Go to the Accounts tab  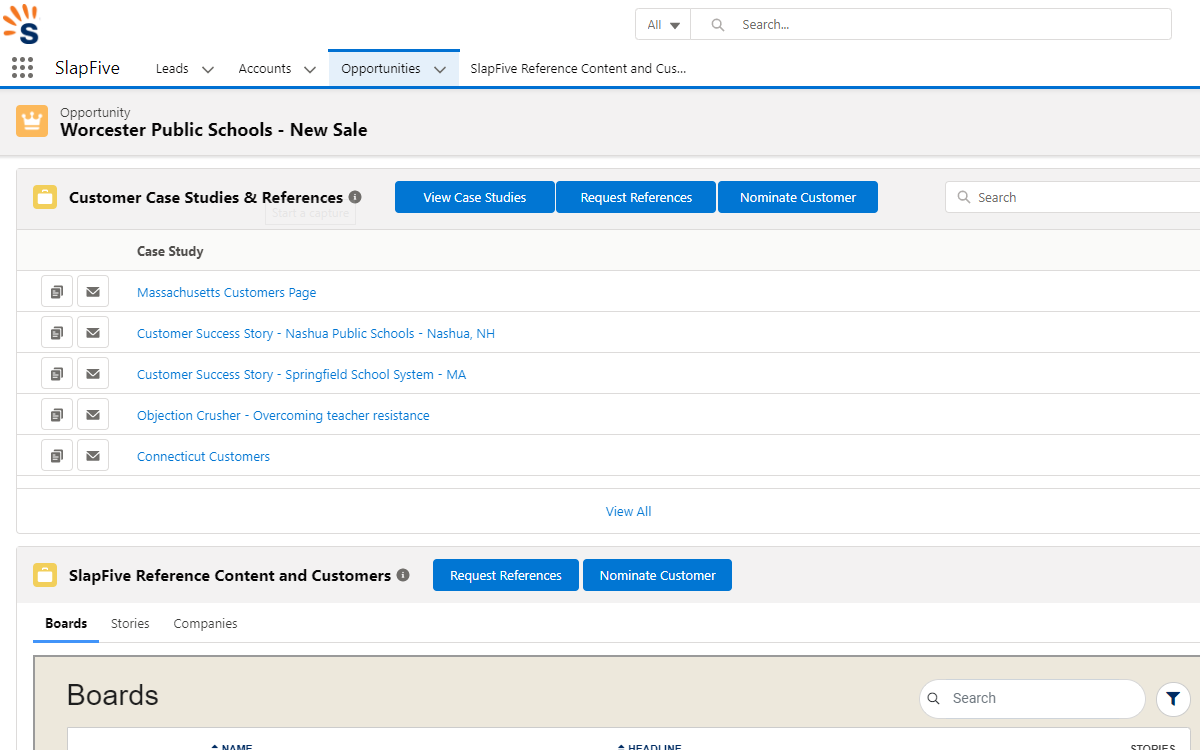(x=265, y=68)
